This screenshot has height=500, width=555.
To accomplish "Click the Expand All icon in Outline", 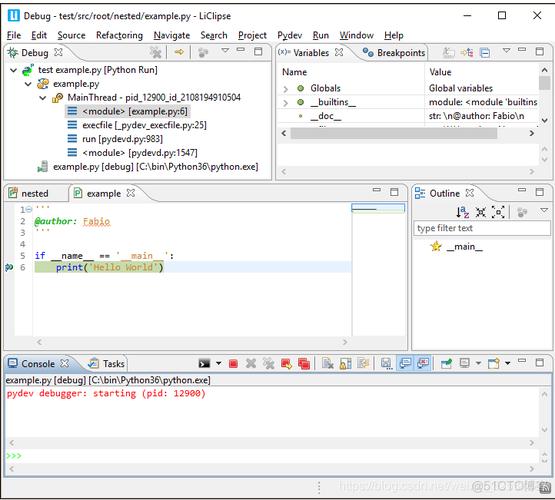I will pyautogui.click(x=498, y=212).
